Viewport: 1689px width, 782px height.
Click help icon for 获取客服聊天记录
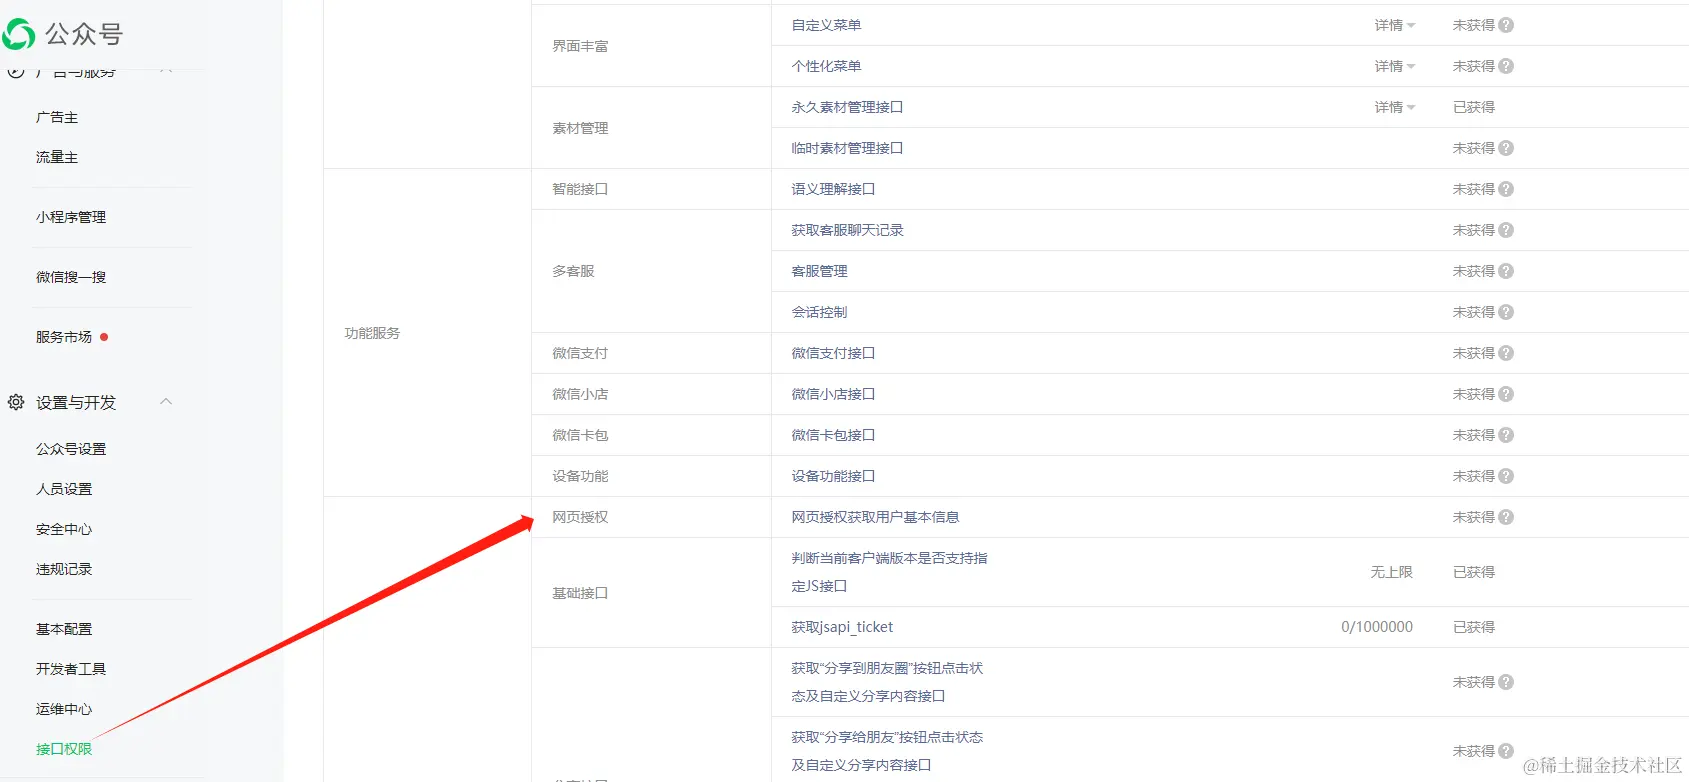(1506, 230)
